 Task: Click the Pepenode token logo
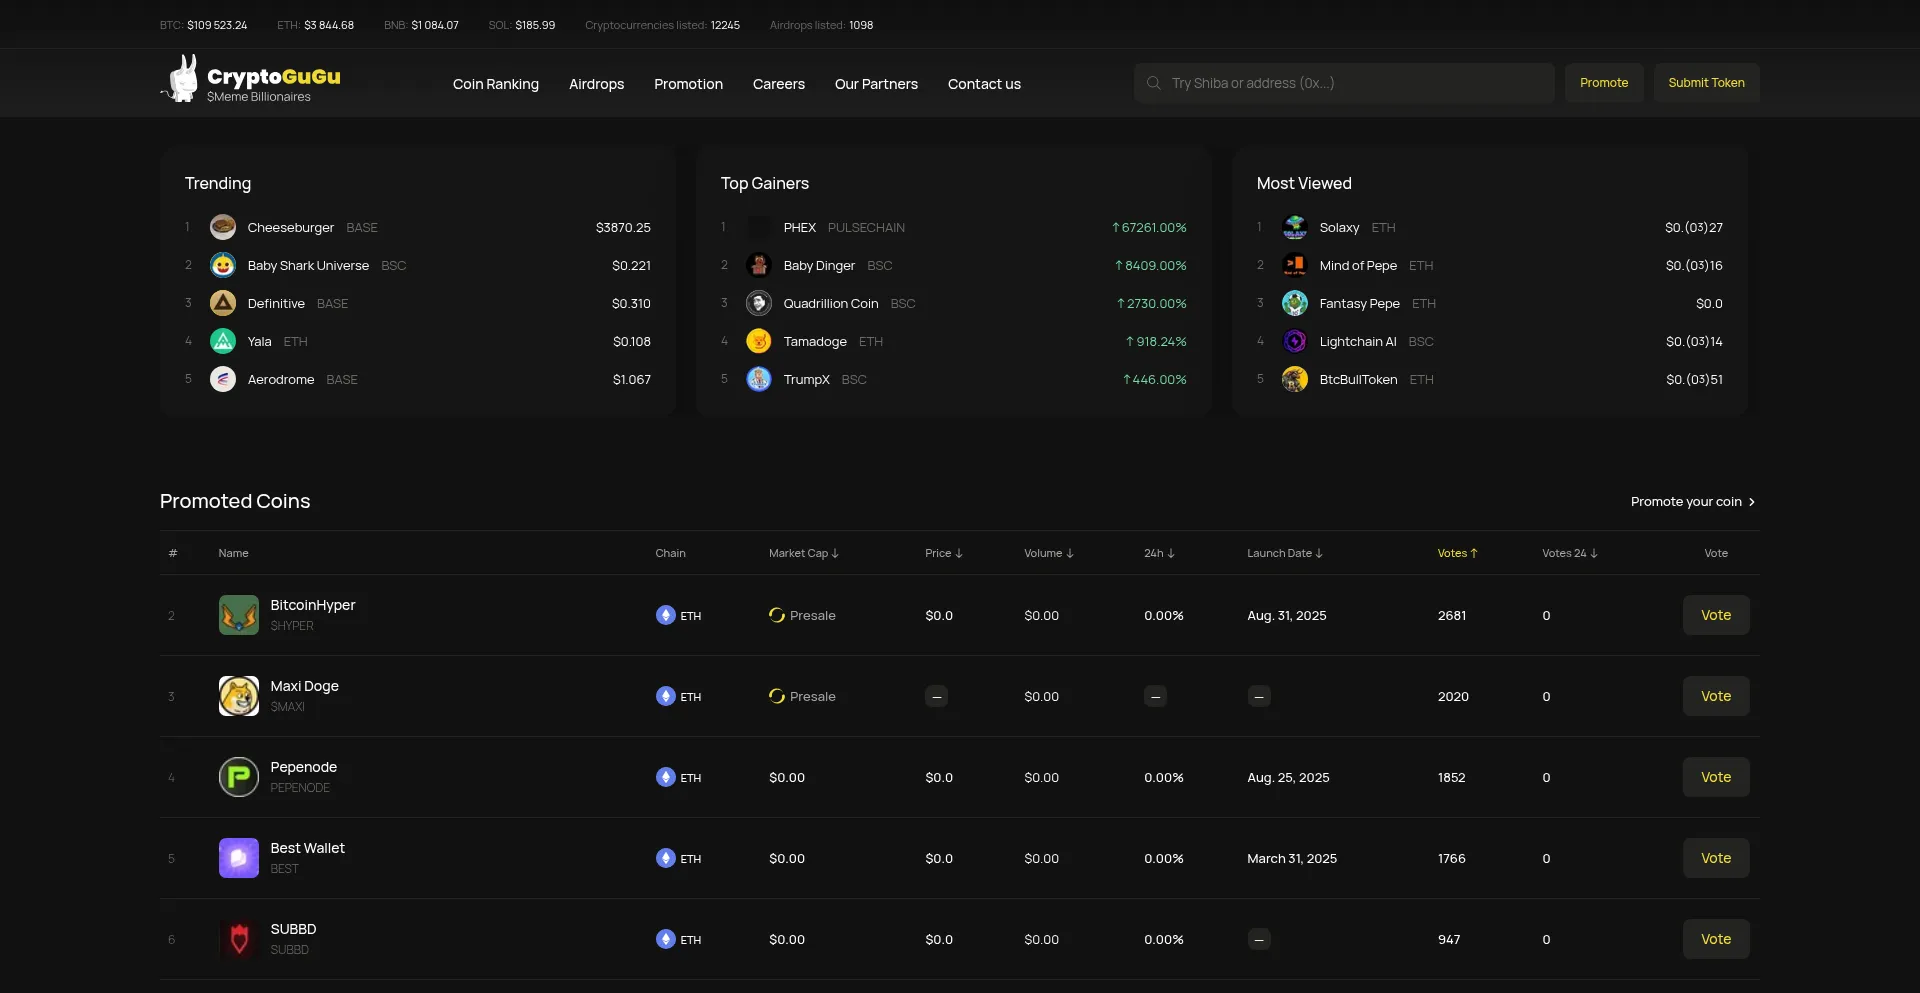tap(239, 777)
